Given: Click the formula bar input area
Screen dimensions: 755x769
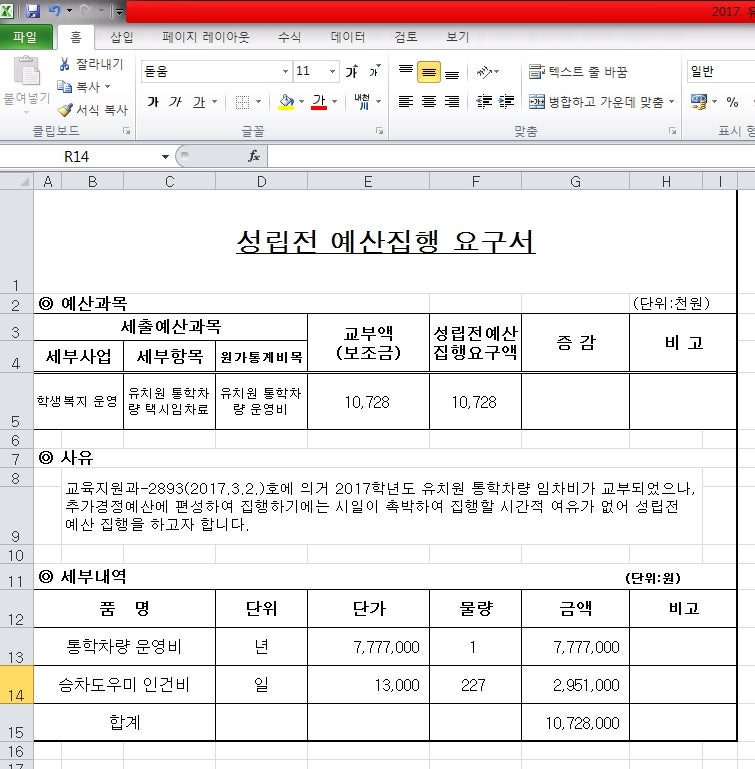Looking at the screenshot, I should 510,156.
